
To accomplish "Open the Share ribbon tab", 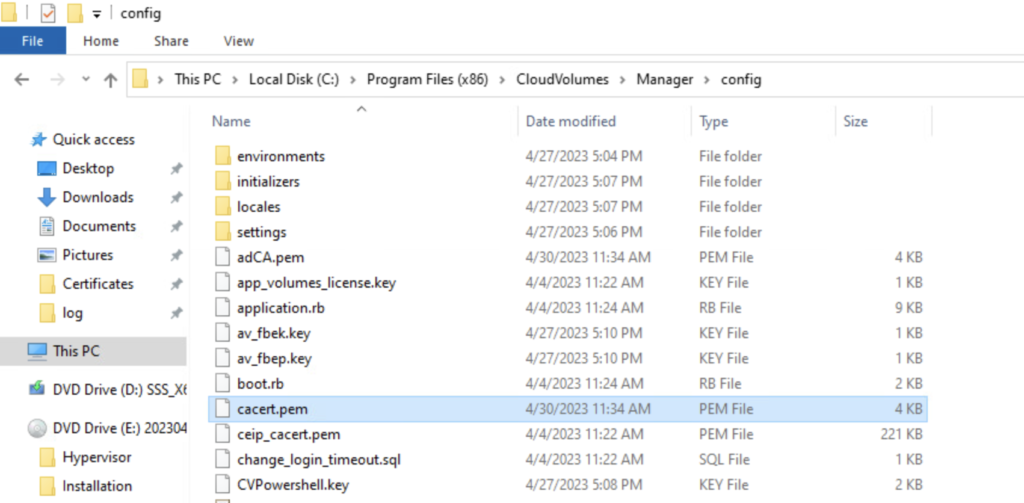I will coord(171,41).
